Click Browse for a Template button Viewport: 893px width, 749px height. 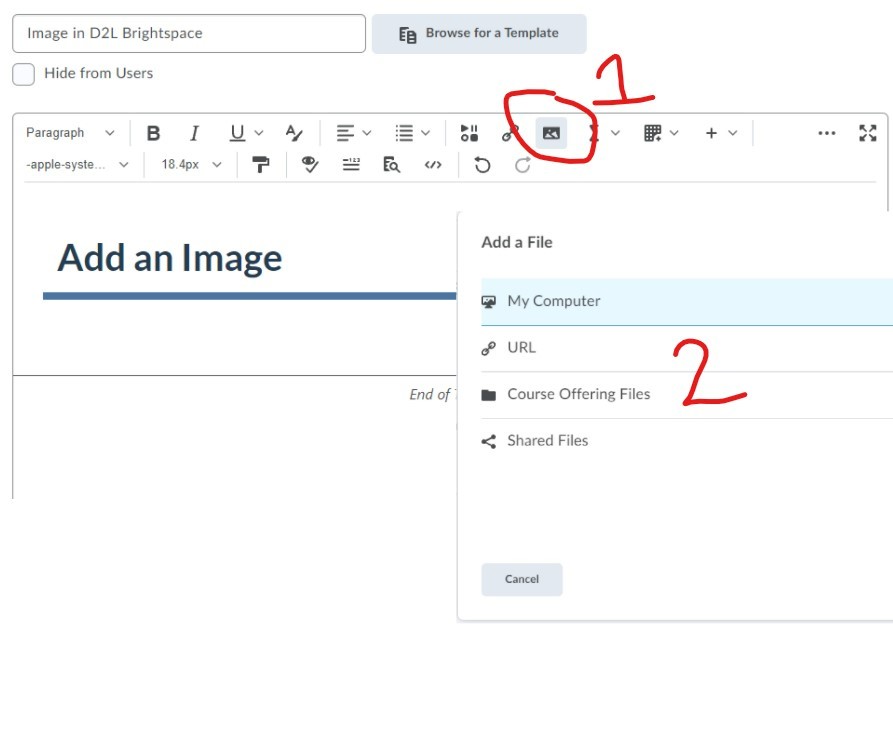pos(479,34)
